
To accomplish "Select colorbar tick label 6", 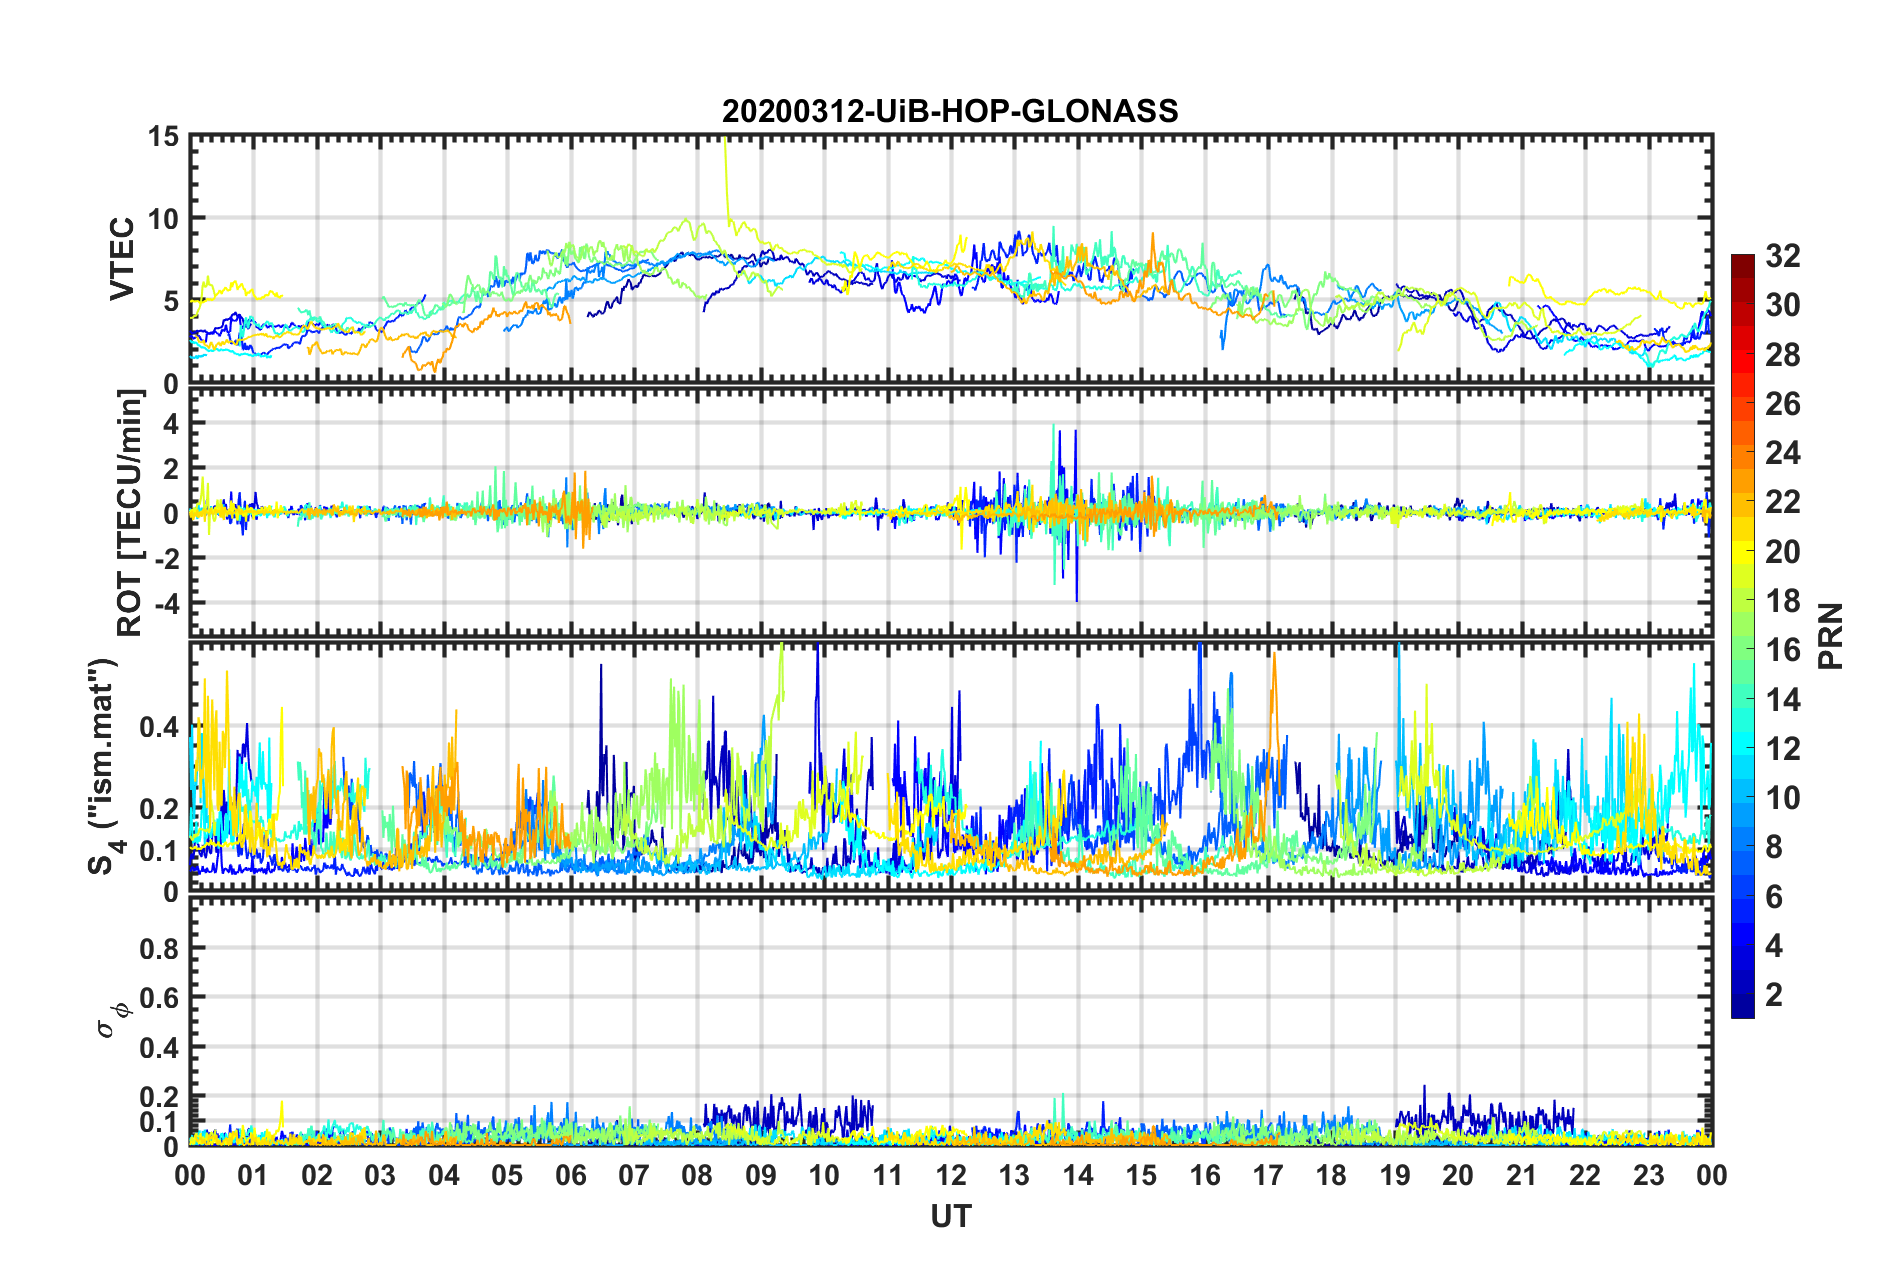I will coord(1774,897).
